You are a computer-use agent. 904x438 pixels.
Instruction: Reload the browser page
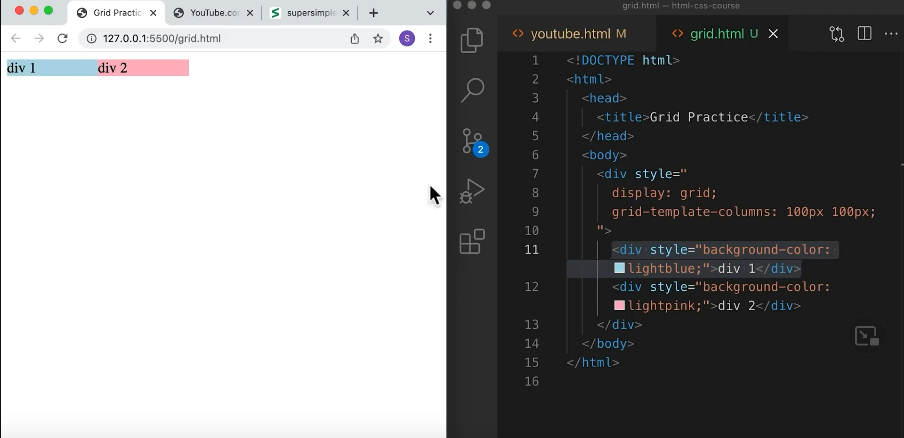[x=62, y=38]
